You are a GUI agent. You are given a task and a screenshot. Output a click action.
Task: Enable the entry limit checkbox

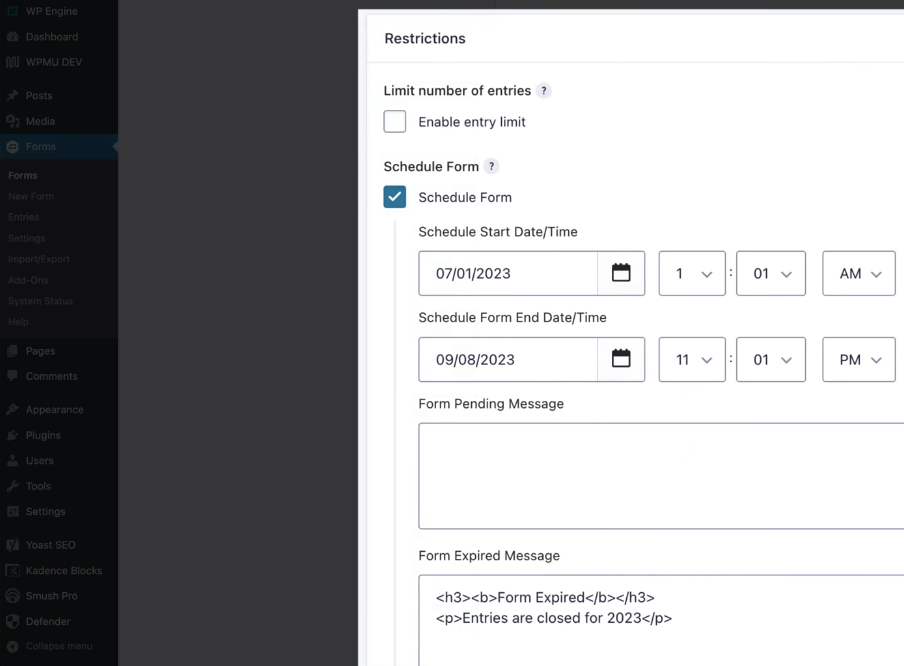pyautogui.click(x=395, y=122)
